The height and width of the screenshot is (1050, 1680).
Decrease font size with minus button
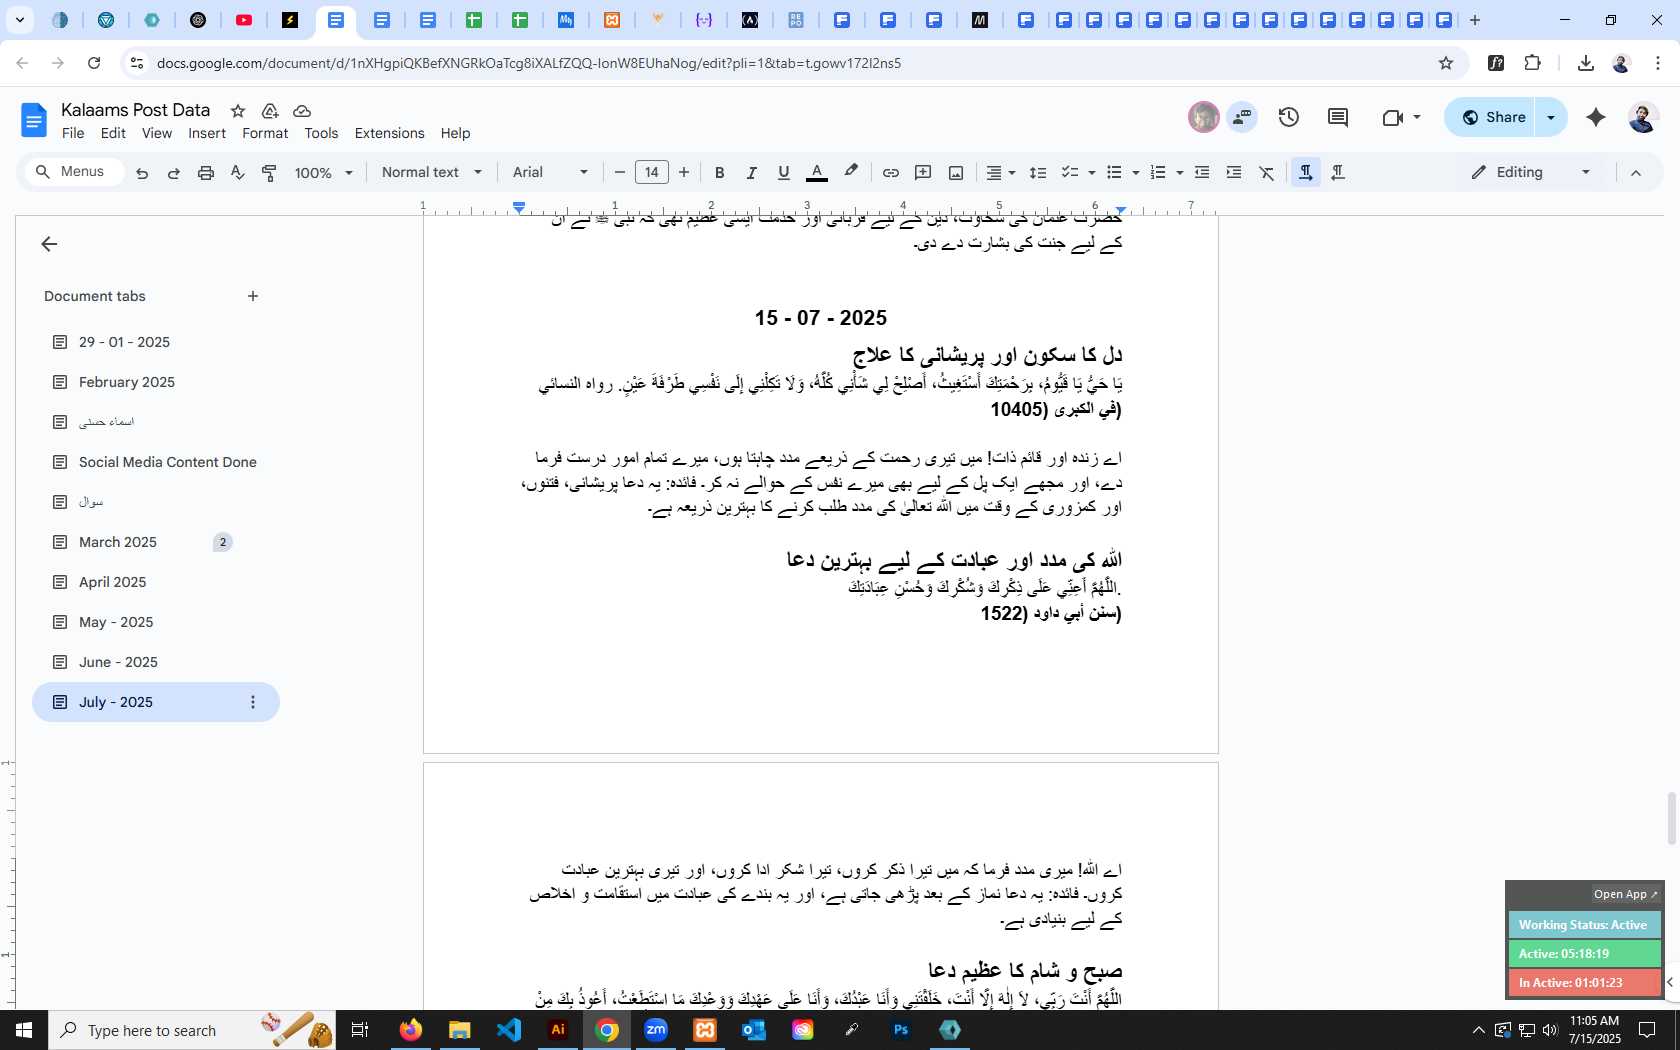(x=620, y=173)
